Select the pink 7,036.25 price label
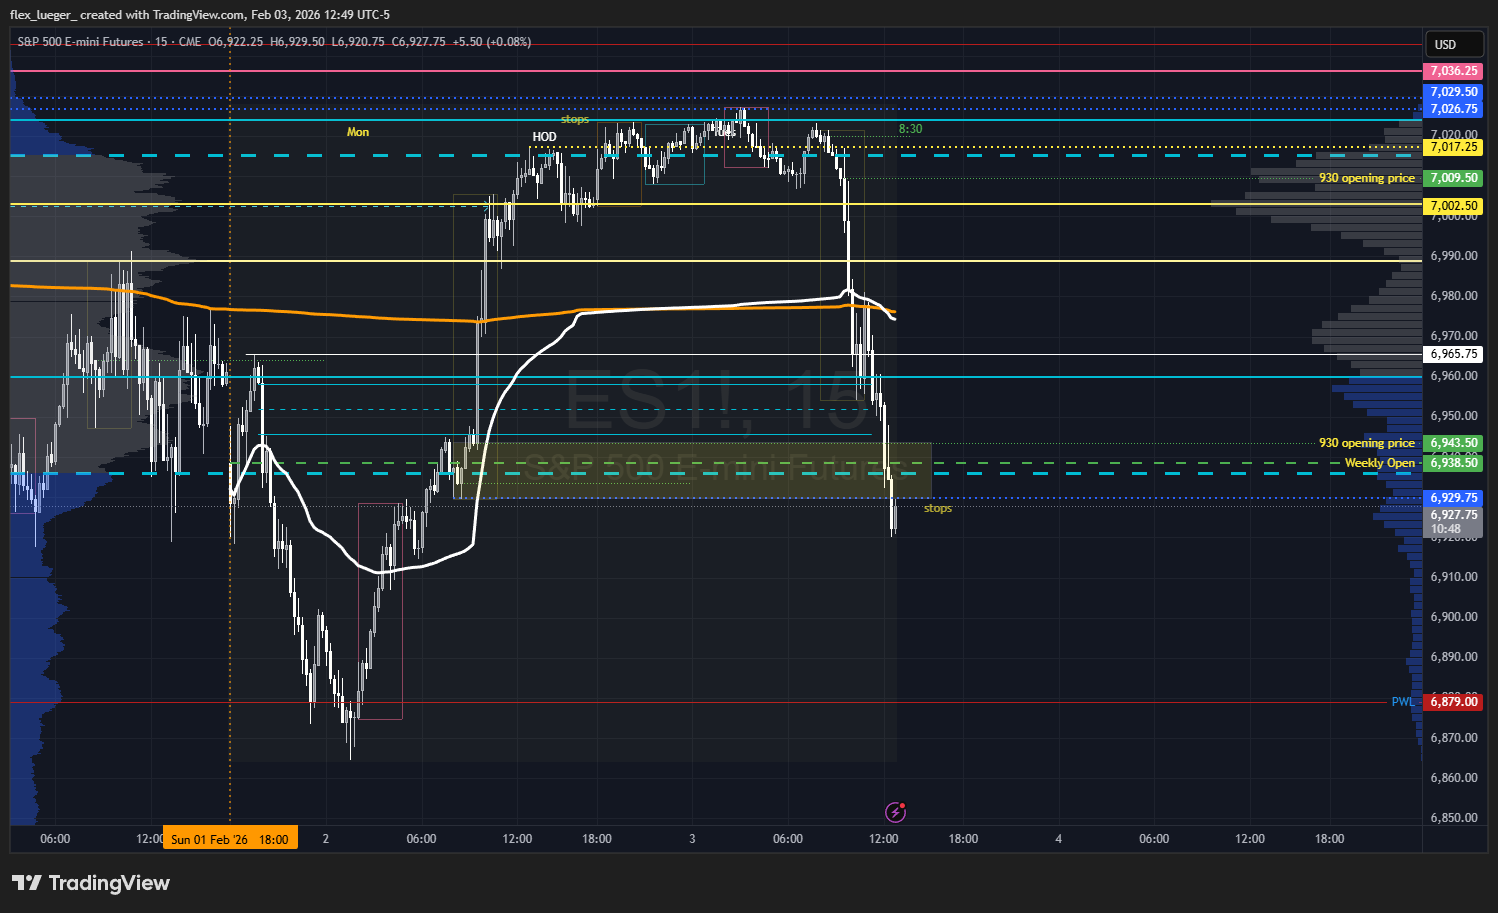The image size is (1498, 913). tap(1452, 71)
